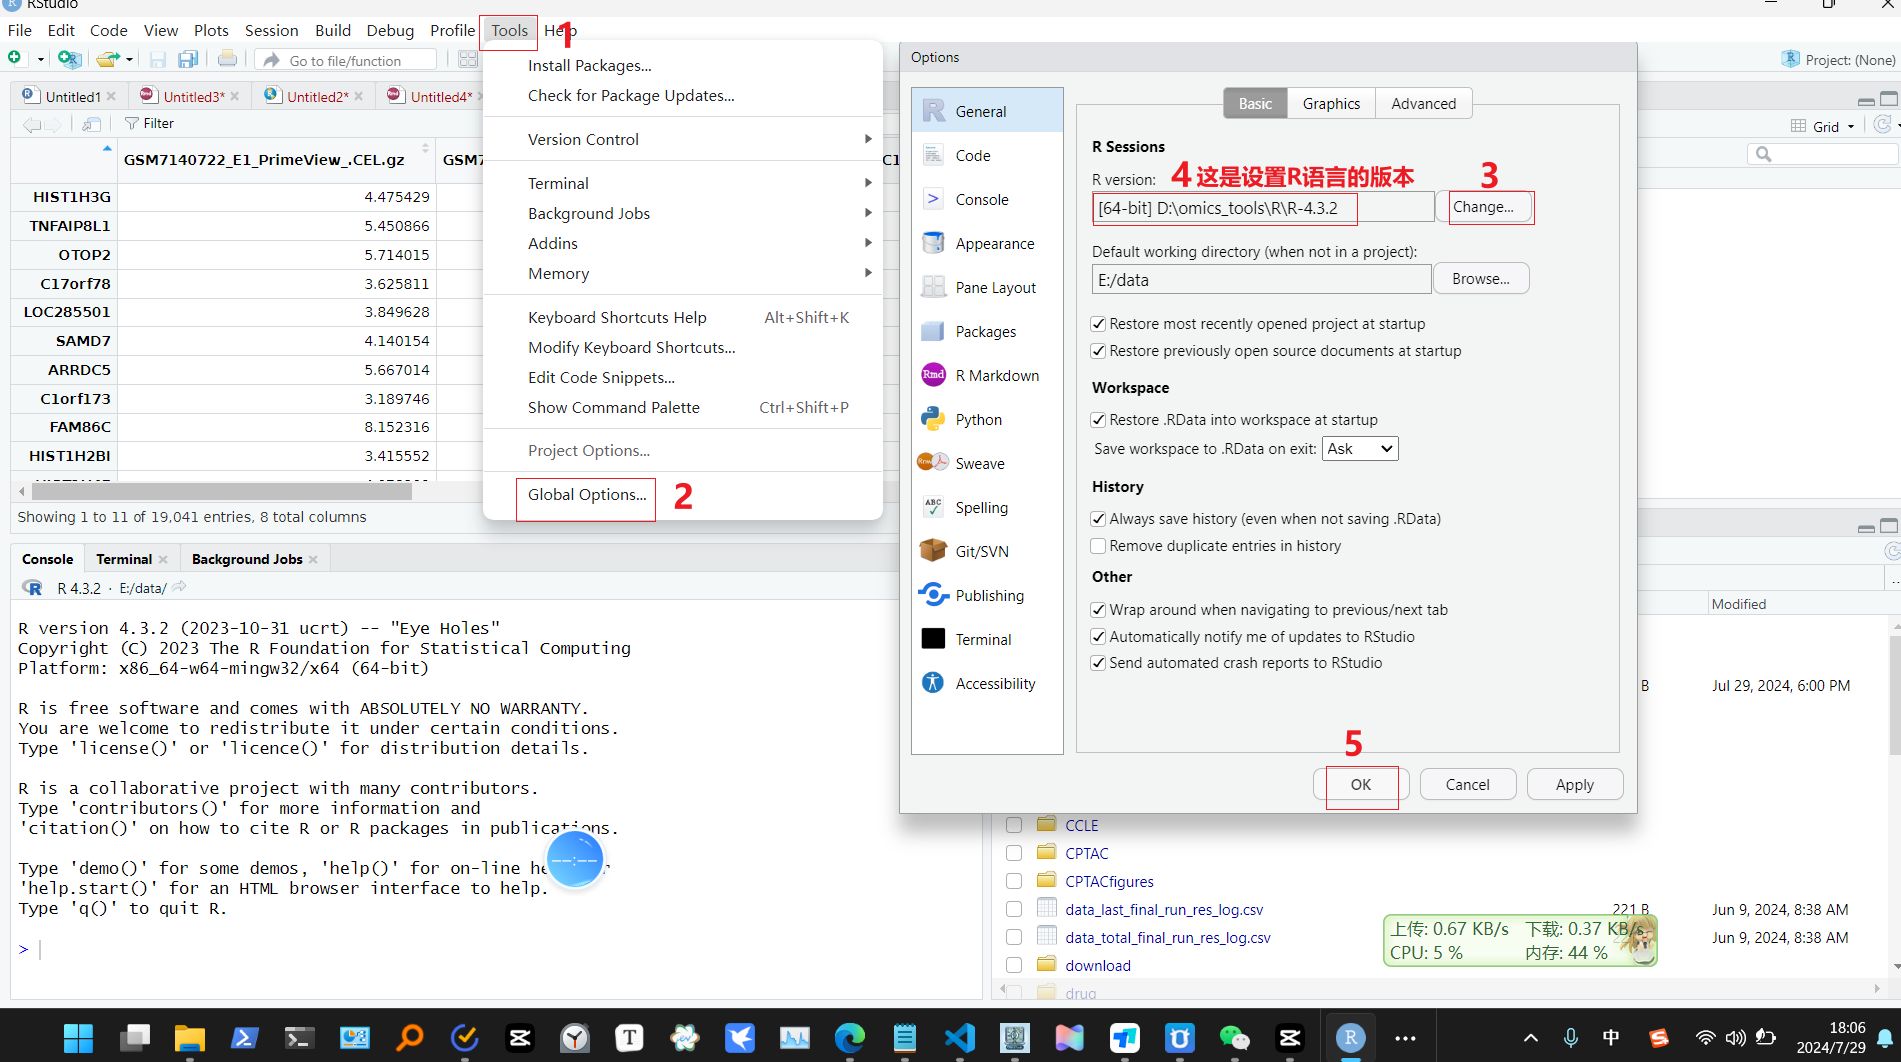Click the print toolbar icon
Image resolution: width=1901 pixels, height=1062 pixels.
[x=228, y=59]
